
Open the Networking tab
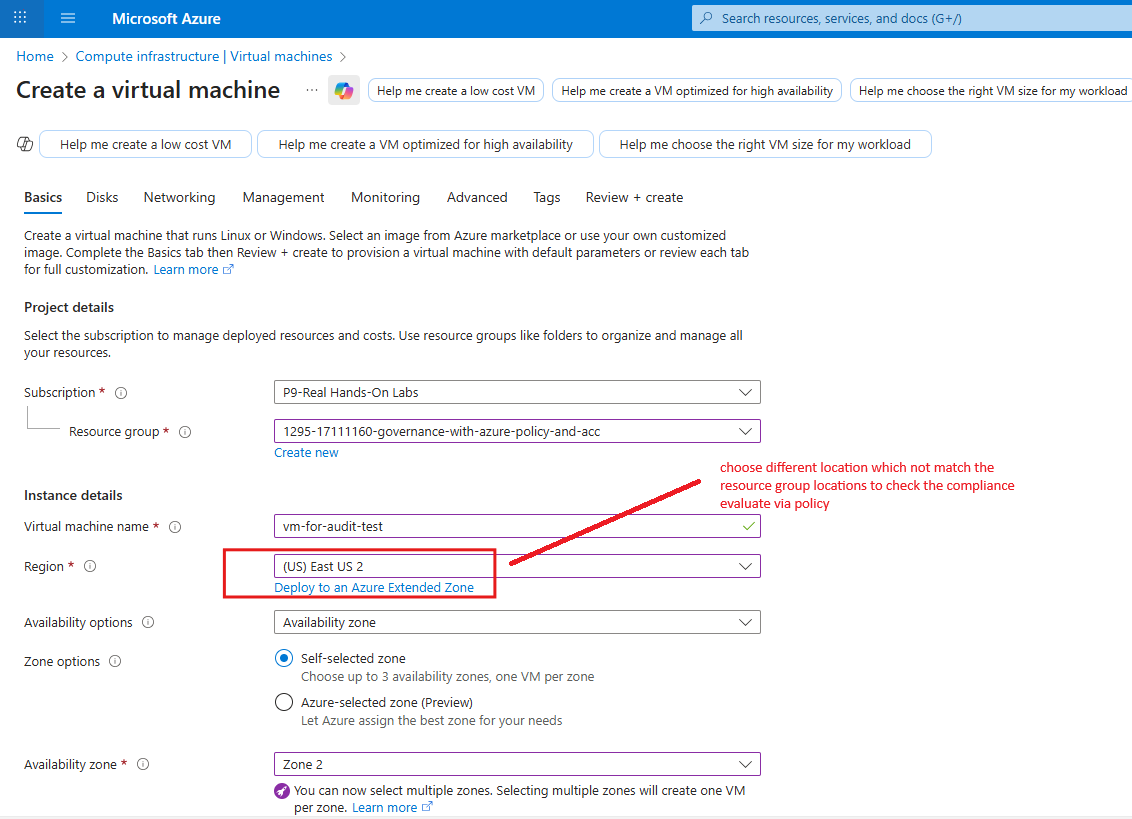(x=179, y=197)
